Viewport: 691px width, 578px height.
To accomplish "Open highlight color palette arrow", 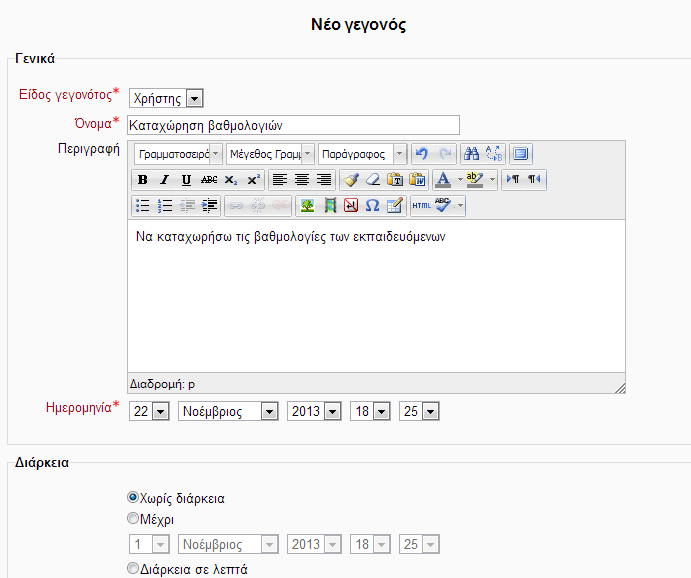I will coord(492,180).
